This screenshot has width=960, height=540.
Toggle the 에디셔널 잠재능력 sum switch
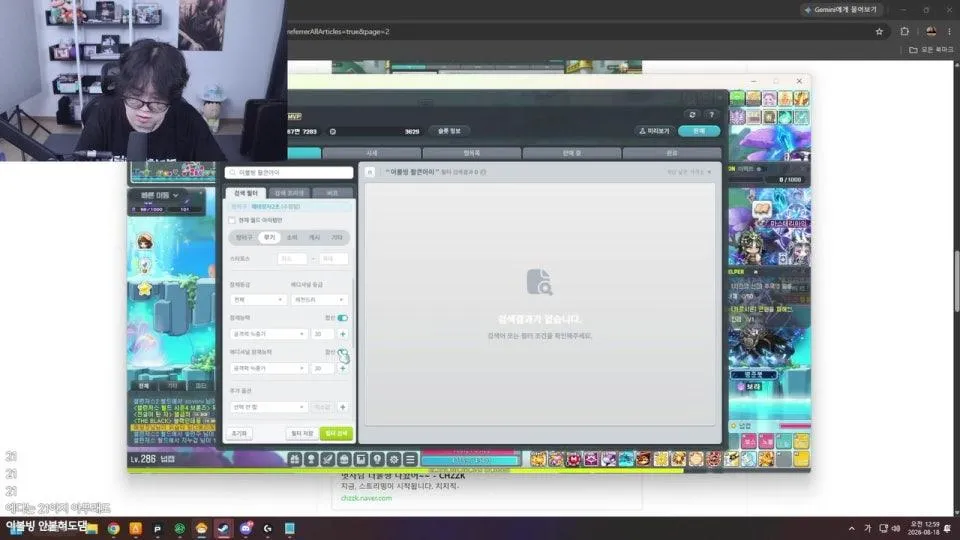tap(342, 353)
